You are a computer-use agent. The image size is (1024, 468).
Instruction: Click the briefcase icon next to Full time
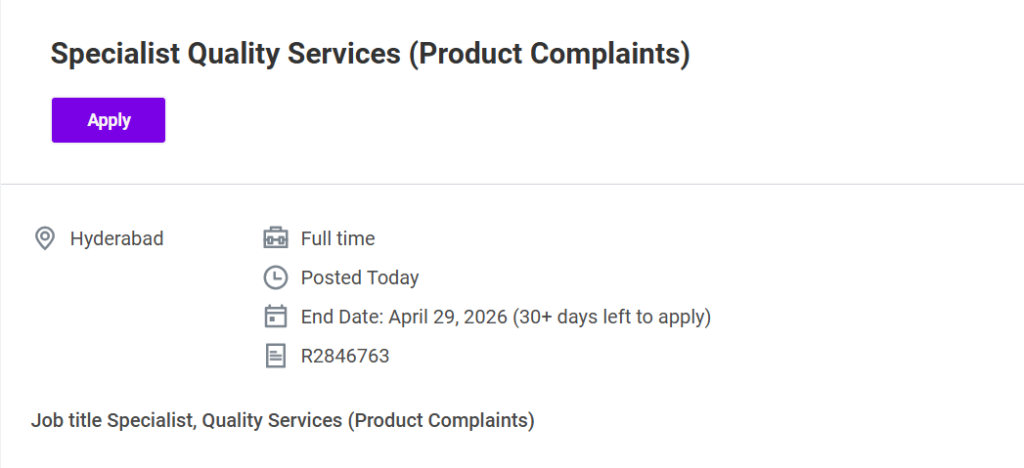coord(275,238)
